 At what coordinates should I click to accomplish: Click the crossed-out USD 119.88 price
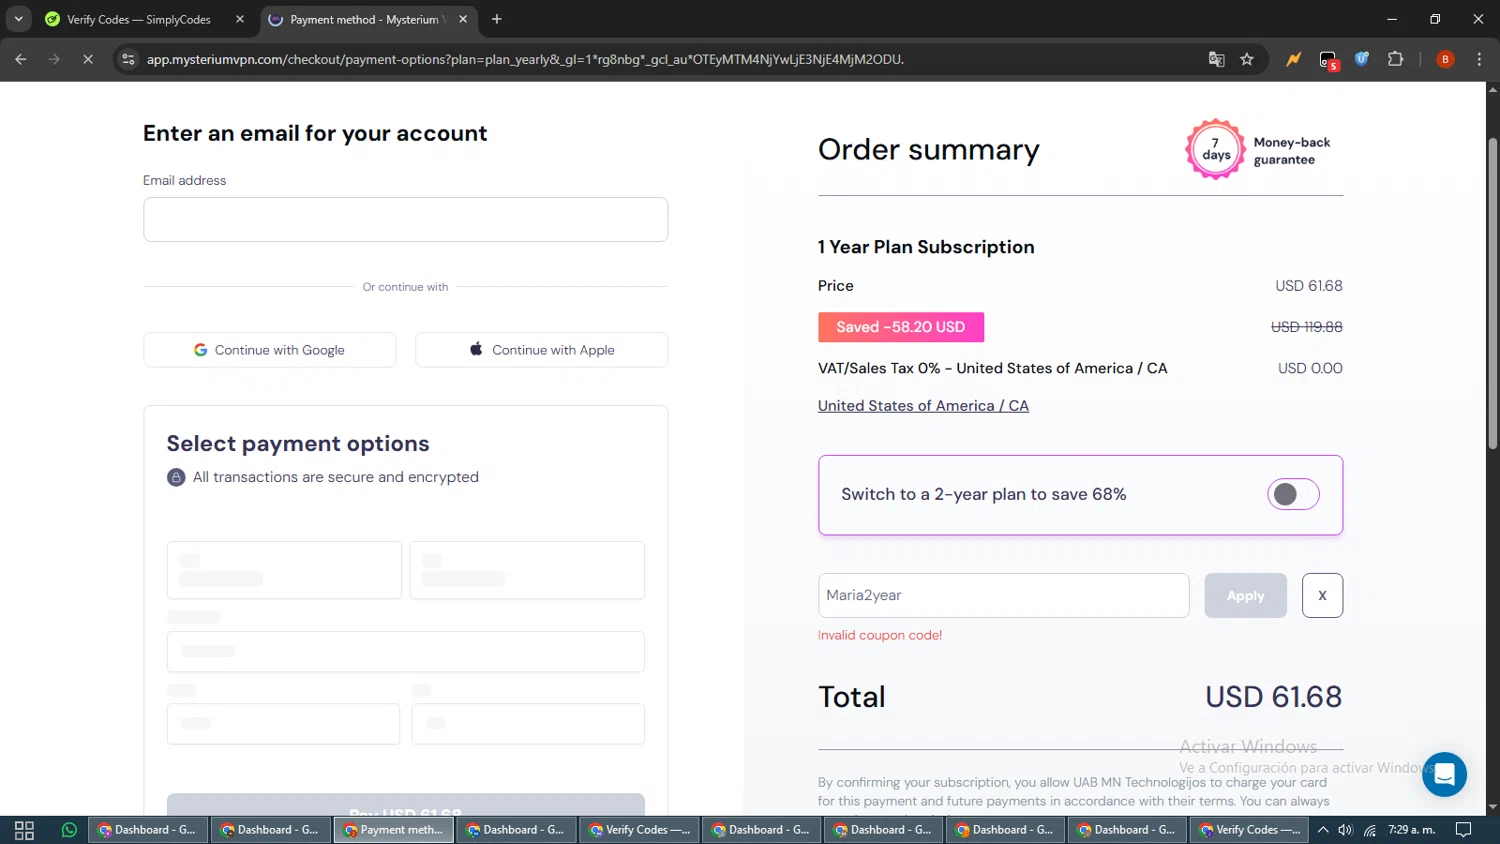tap(1306, 327)
